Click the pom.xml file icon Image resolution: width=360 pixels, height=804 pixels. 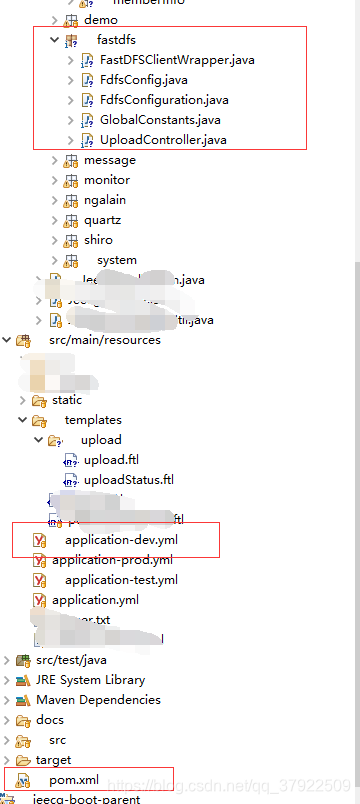coord(23,781)
